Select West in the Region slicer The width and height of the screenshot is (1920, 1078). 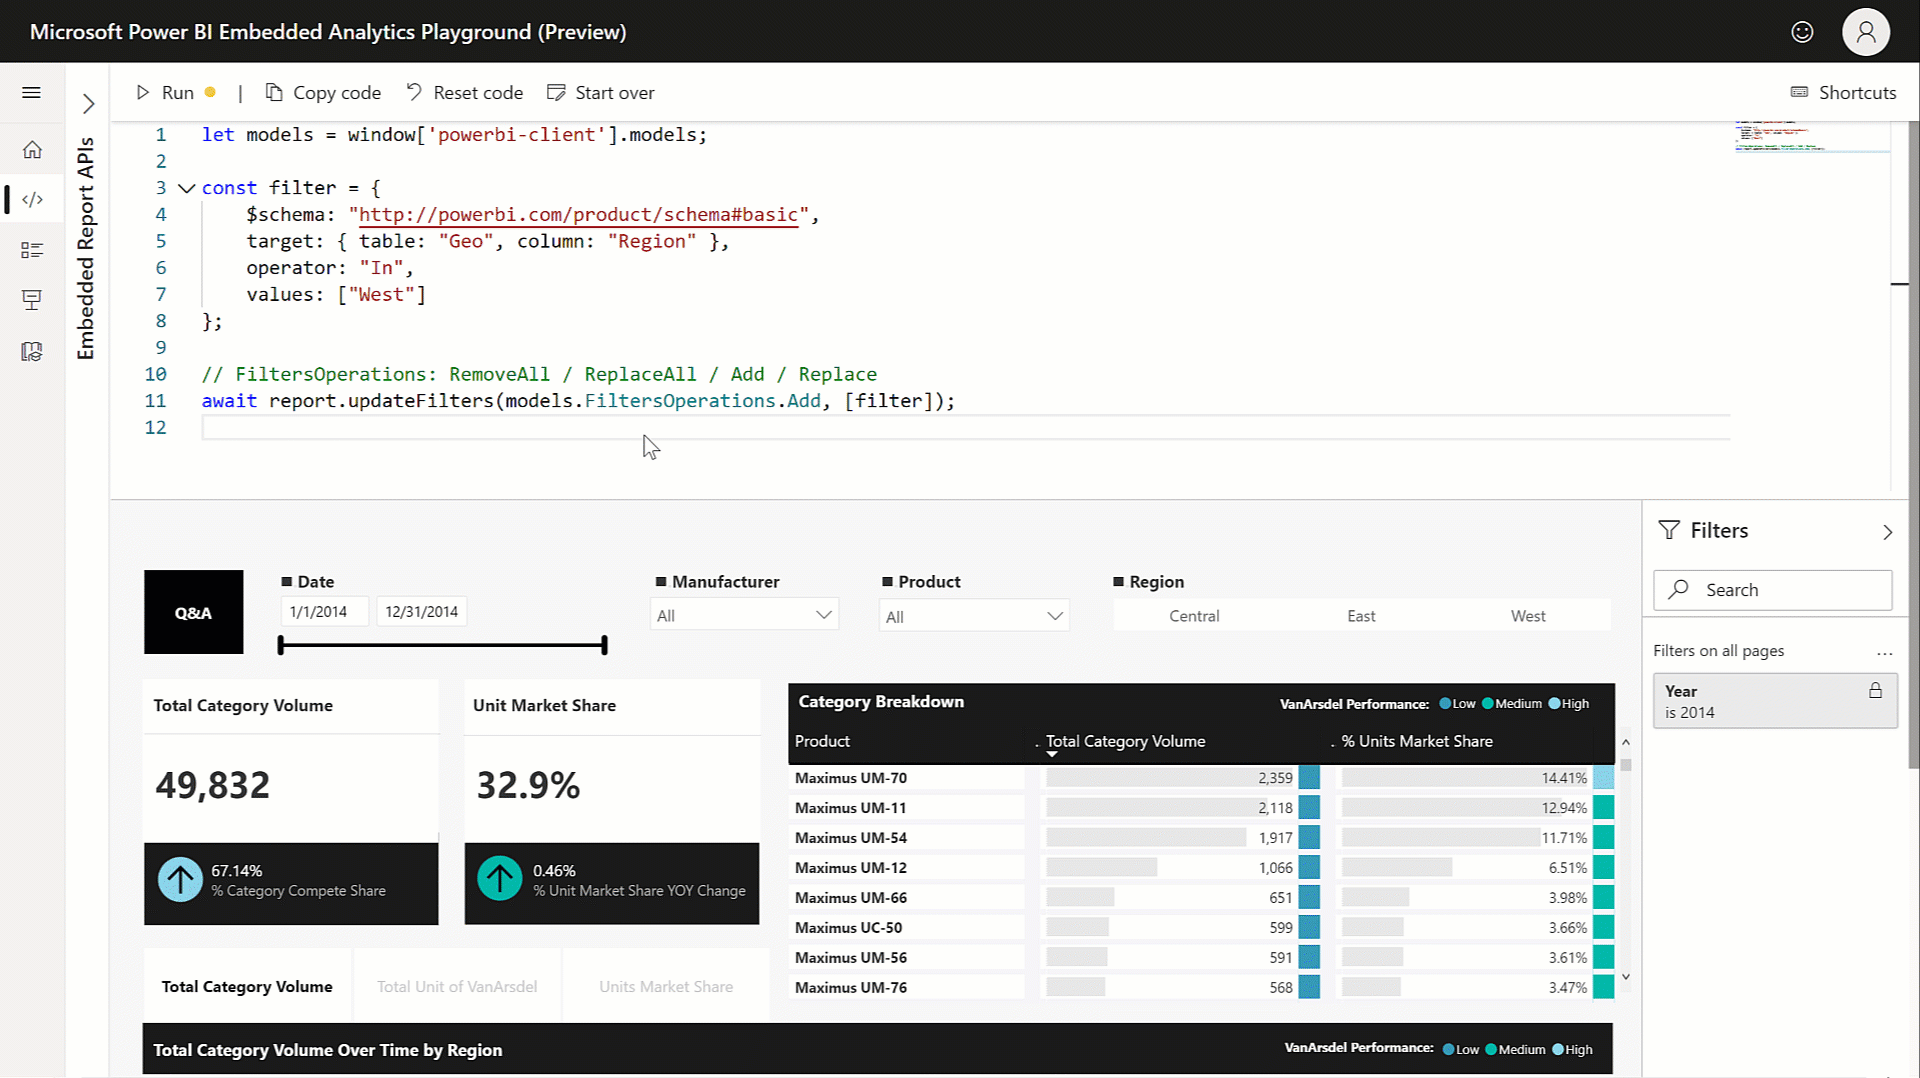tap(1528, 615)
